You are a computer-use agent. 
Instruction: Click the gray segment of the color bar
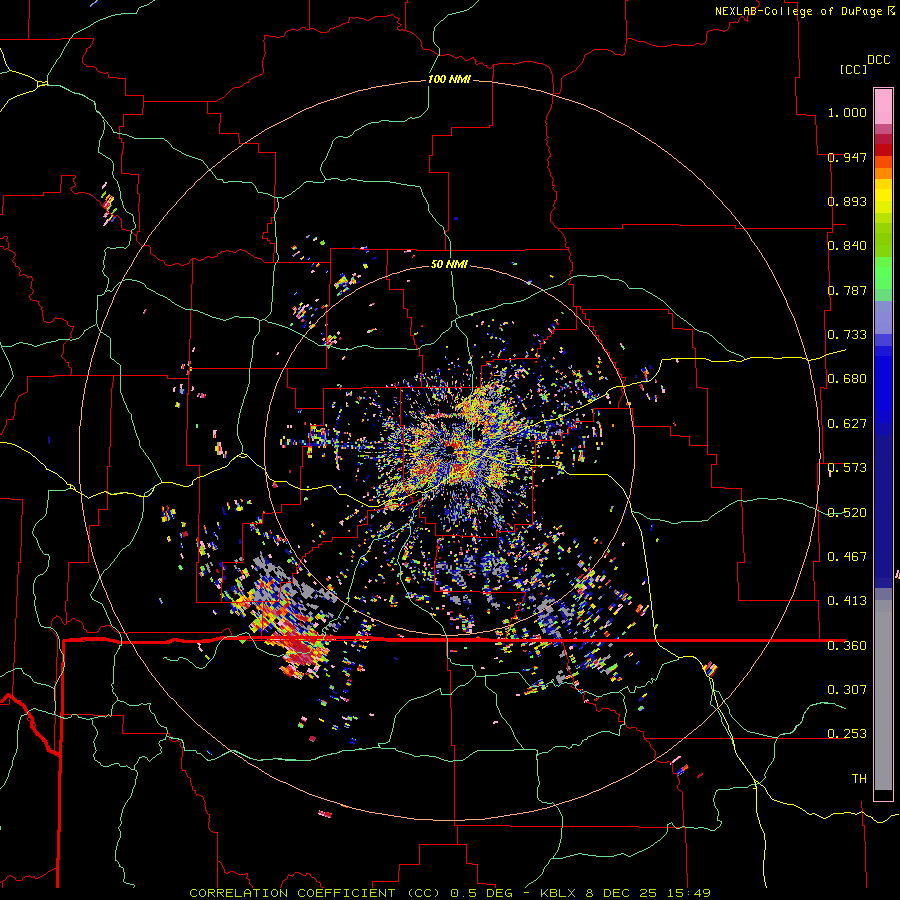coord(883,695)
